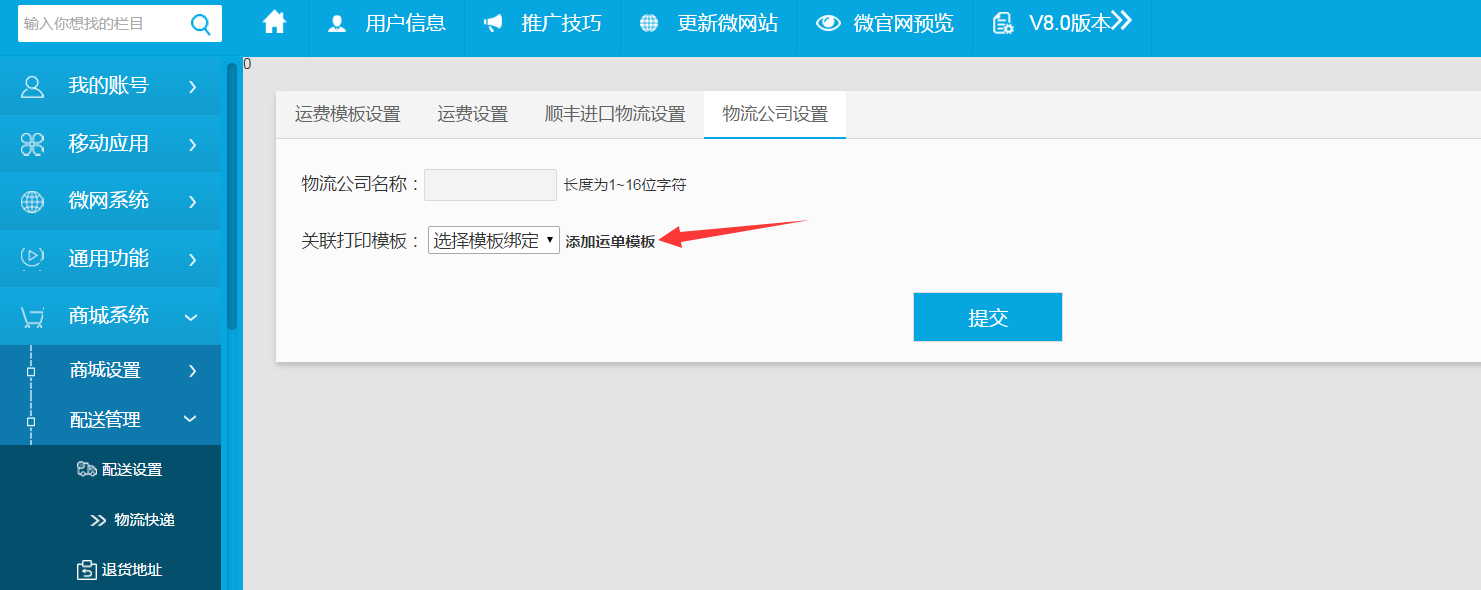Image resolution: width=1481 pixels, height=590 pixels.
Task: Click the home icon in top bar
Action: pos(274,23)
